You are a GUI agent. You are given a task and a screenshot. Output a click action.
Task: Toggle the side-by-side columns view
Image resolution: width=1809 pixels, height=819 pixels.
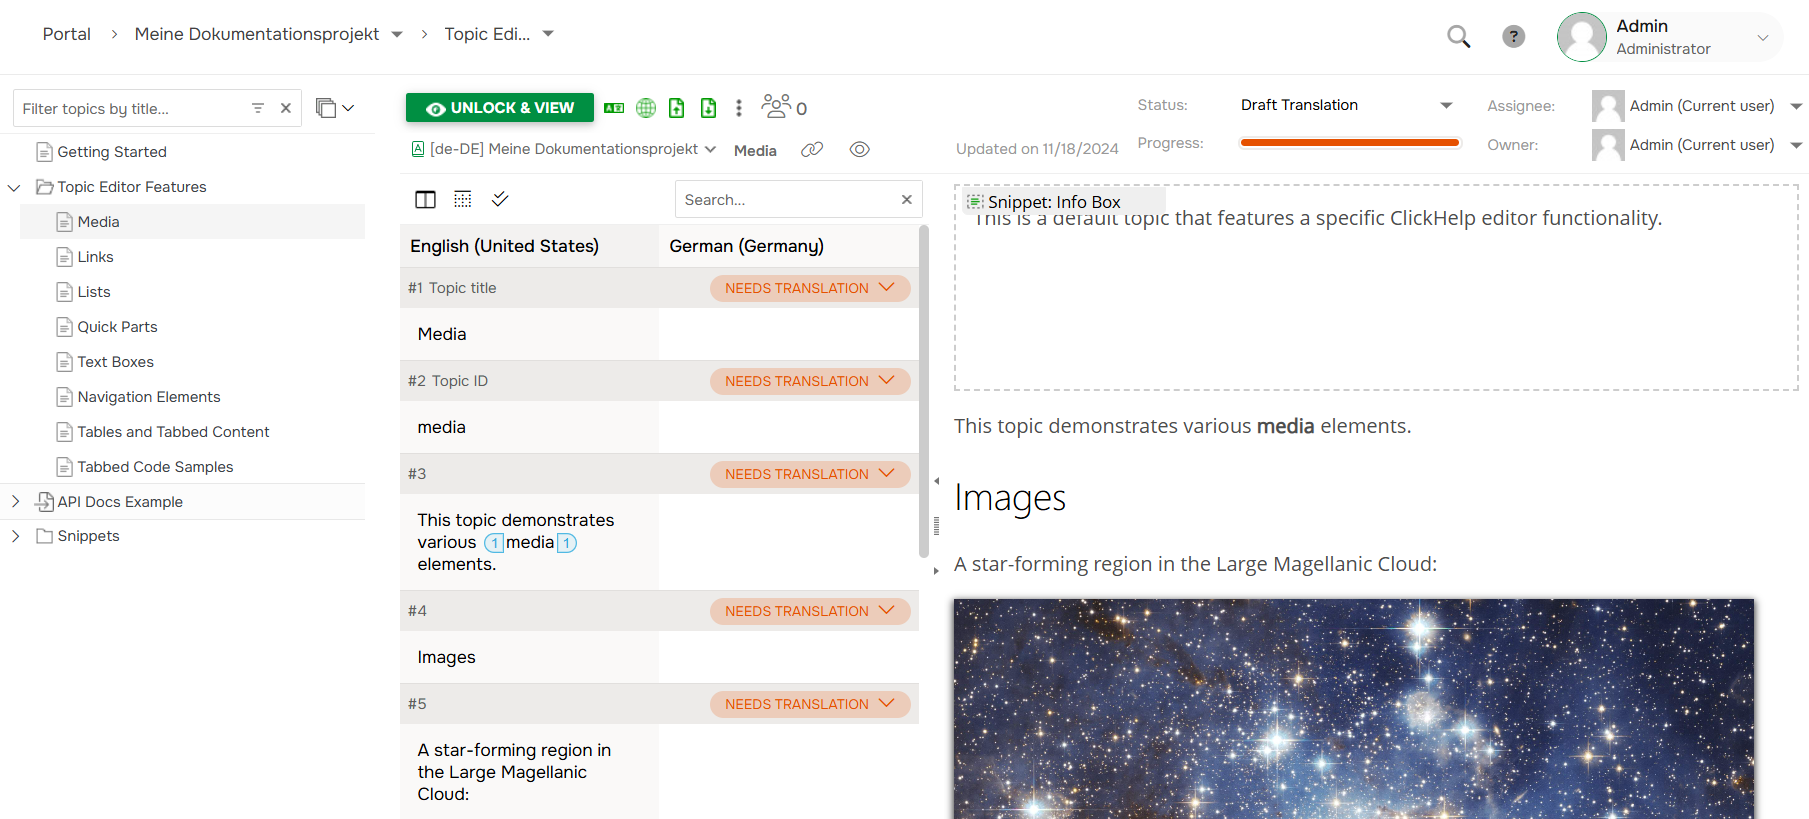point(425,200)
